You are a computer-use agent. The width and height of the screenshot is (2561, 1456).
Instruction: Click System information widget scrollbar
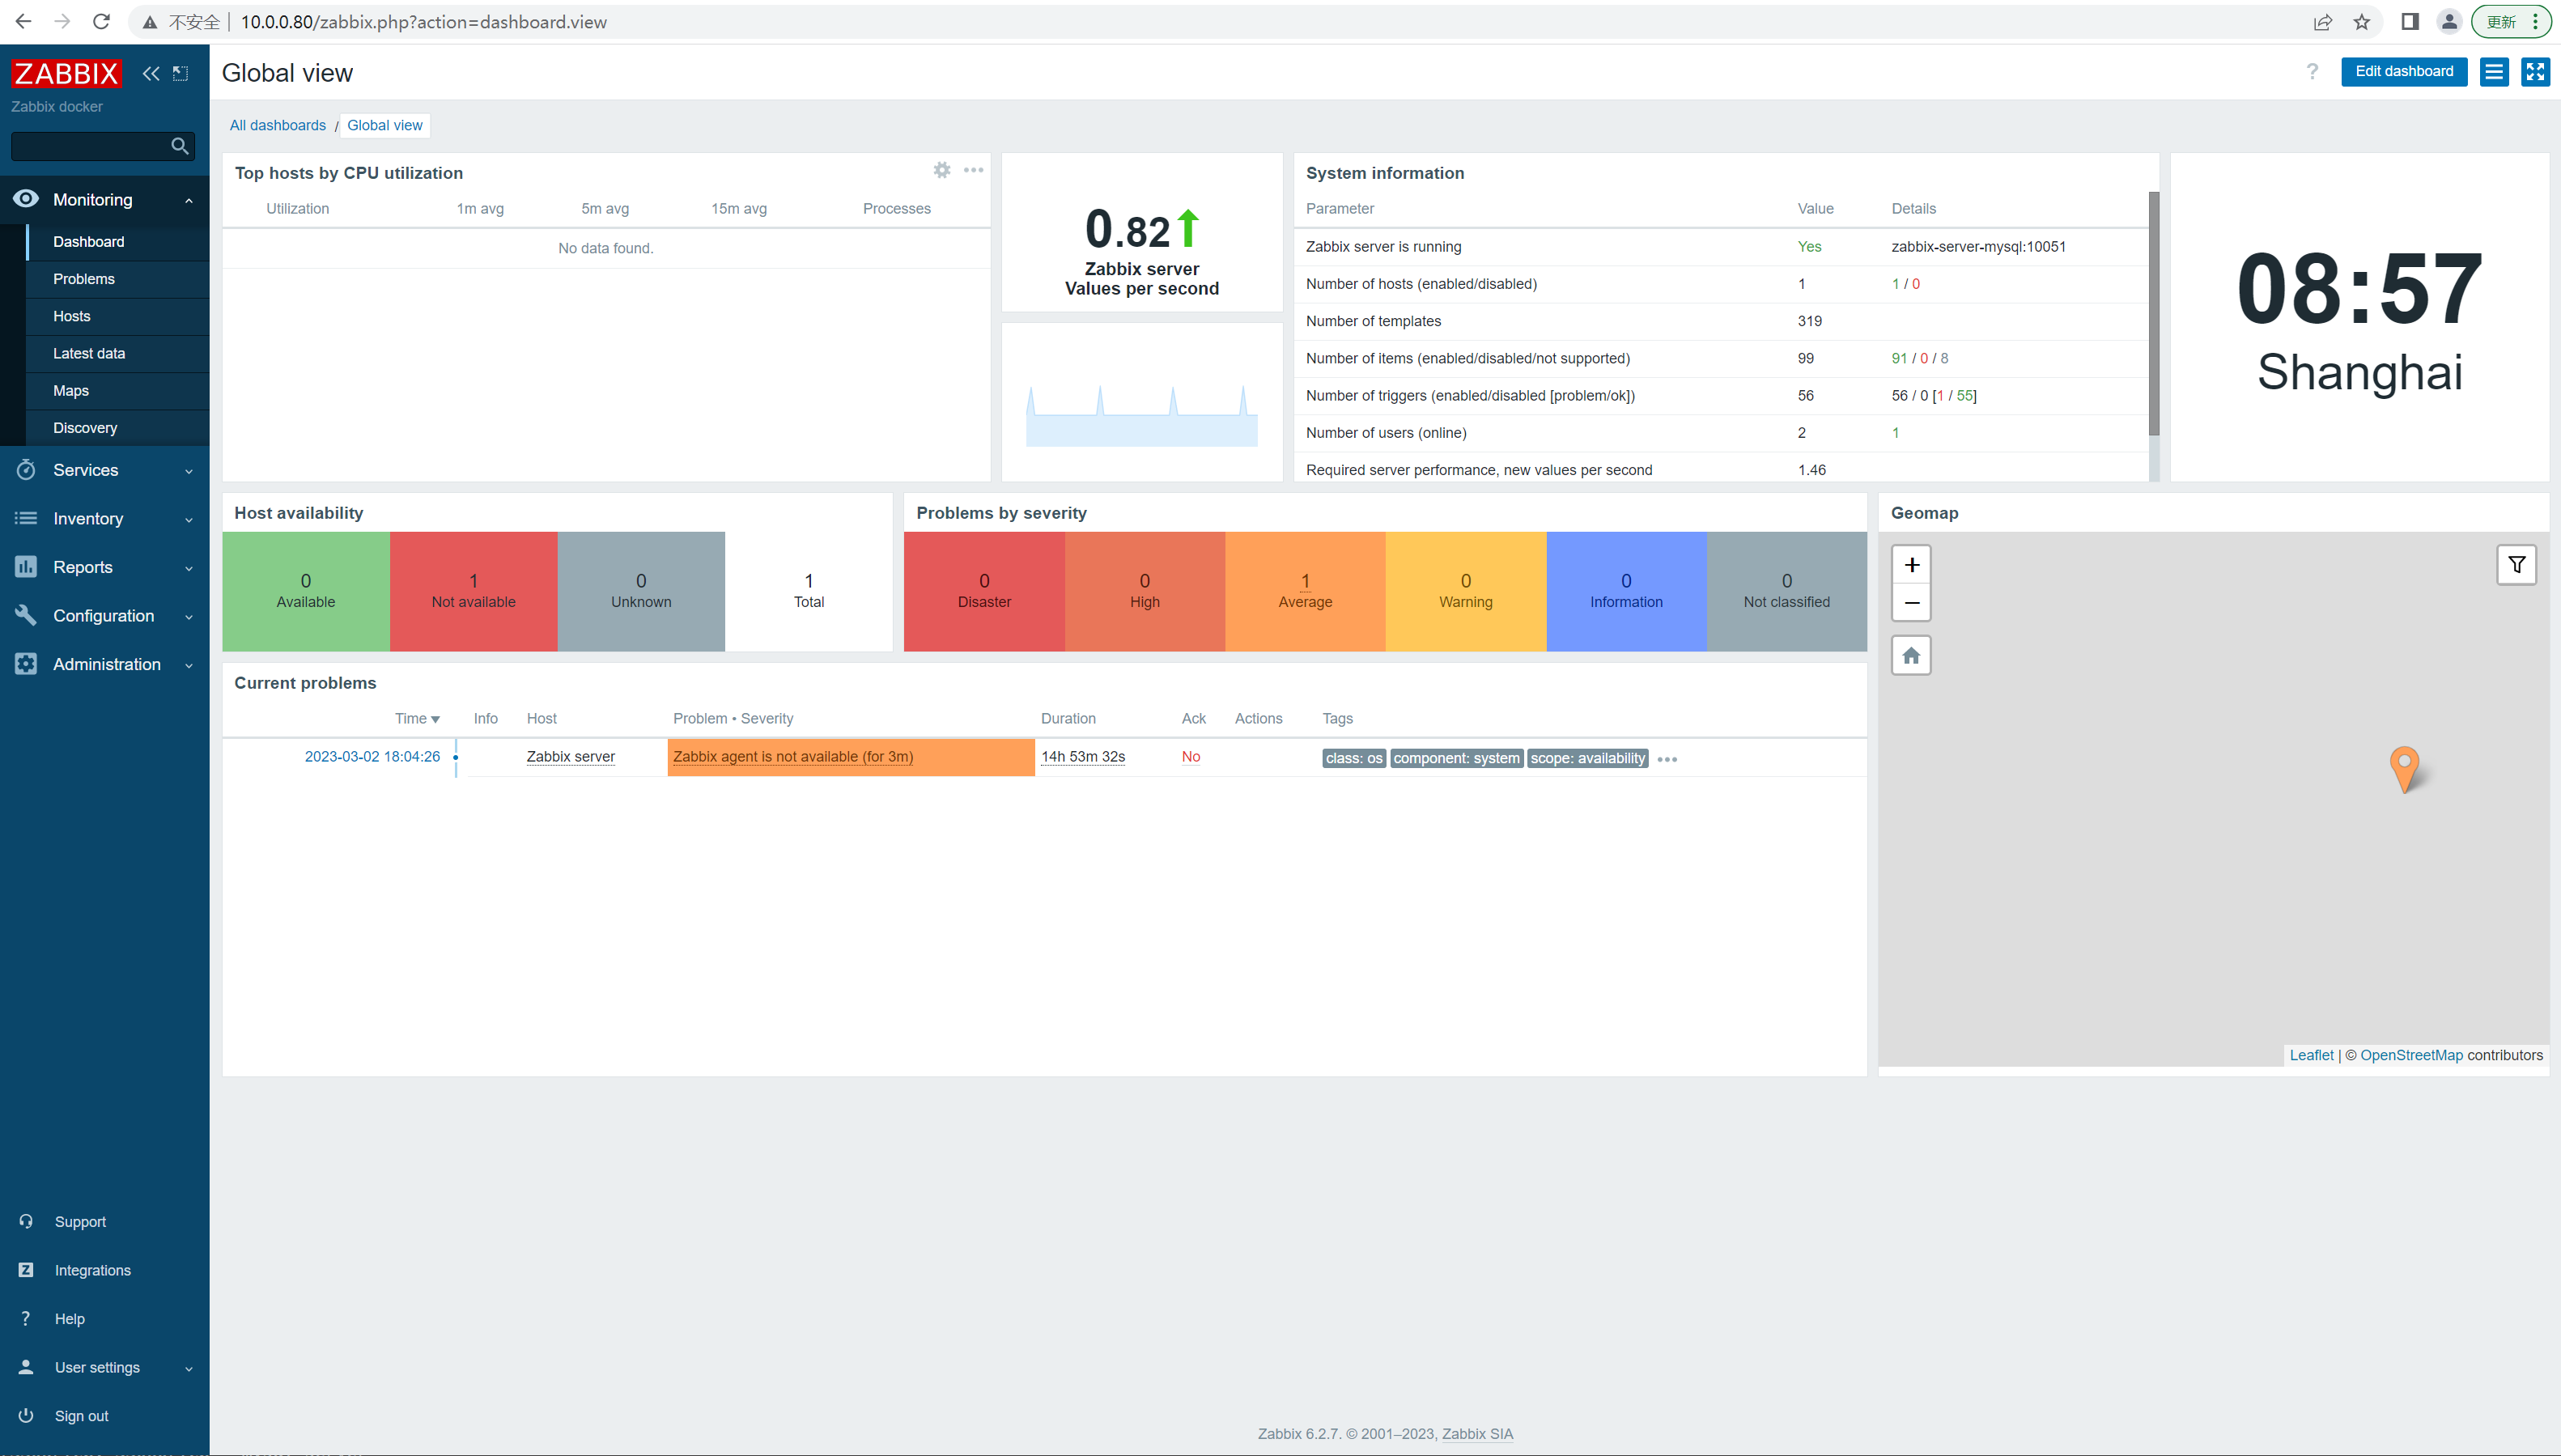pos(2154,314)
